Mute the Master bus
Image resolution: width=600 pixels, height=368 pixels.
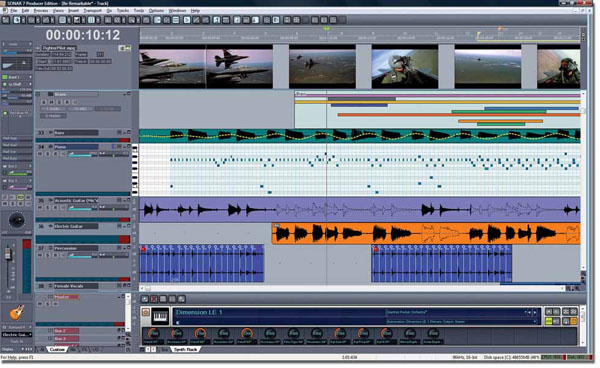coord(41,304)
